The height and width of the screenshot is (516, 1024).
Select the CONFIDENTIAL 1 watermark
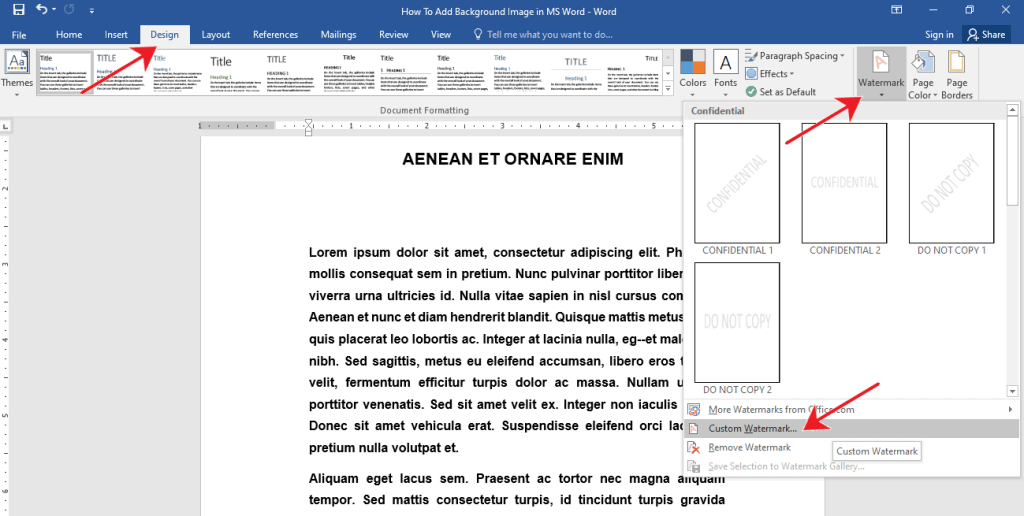coord(737,189)
